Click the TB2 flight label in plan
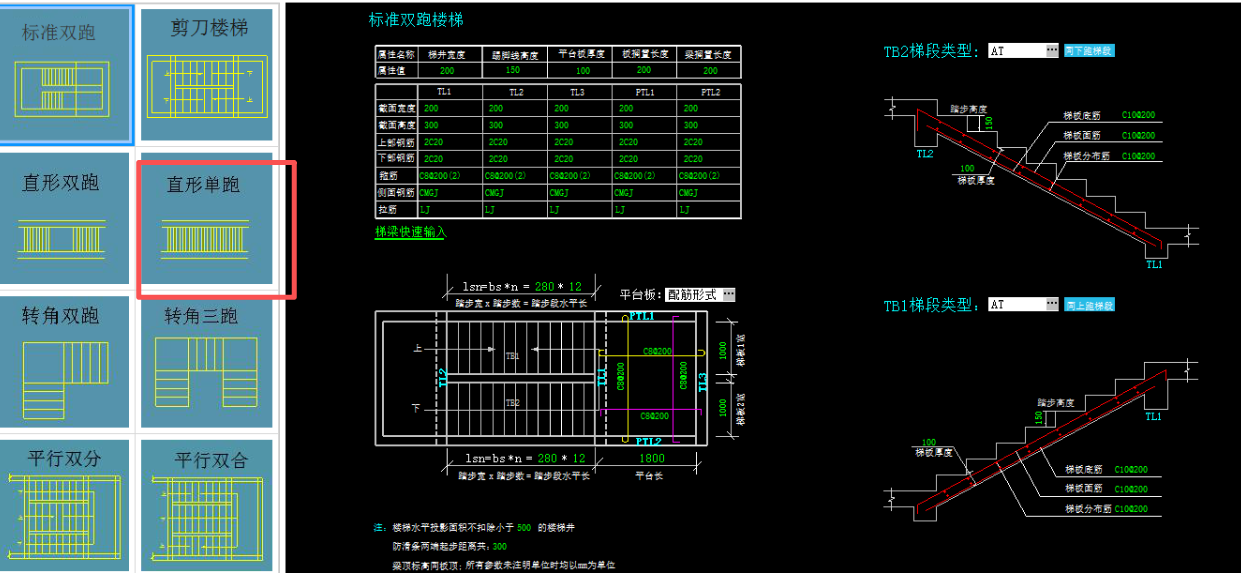Screen dimensions: 1241x573 click(x=512, y=402)
